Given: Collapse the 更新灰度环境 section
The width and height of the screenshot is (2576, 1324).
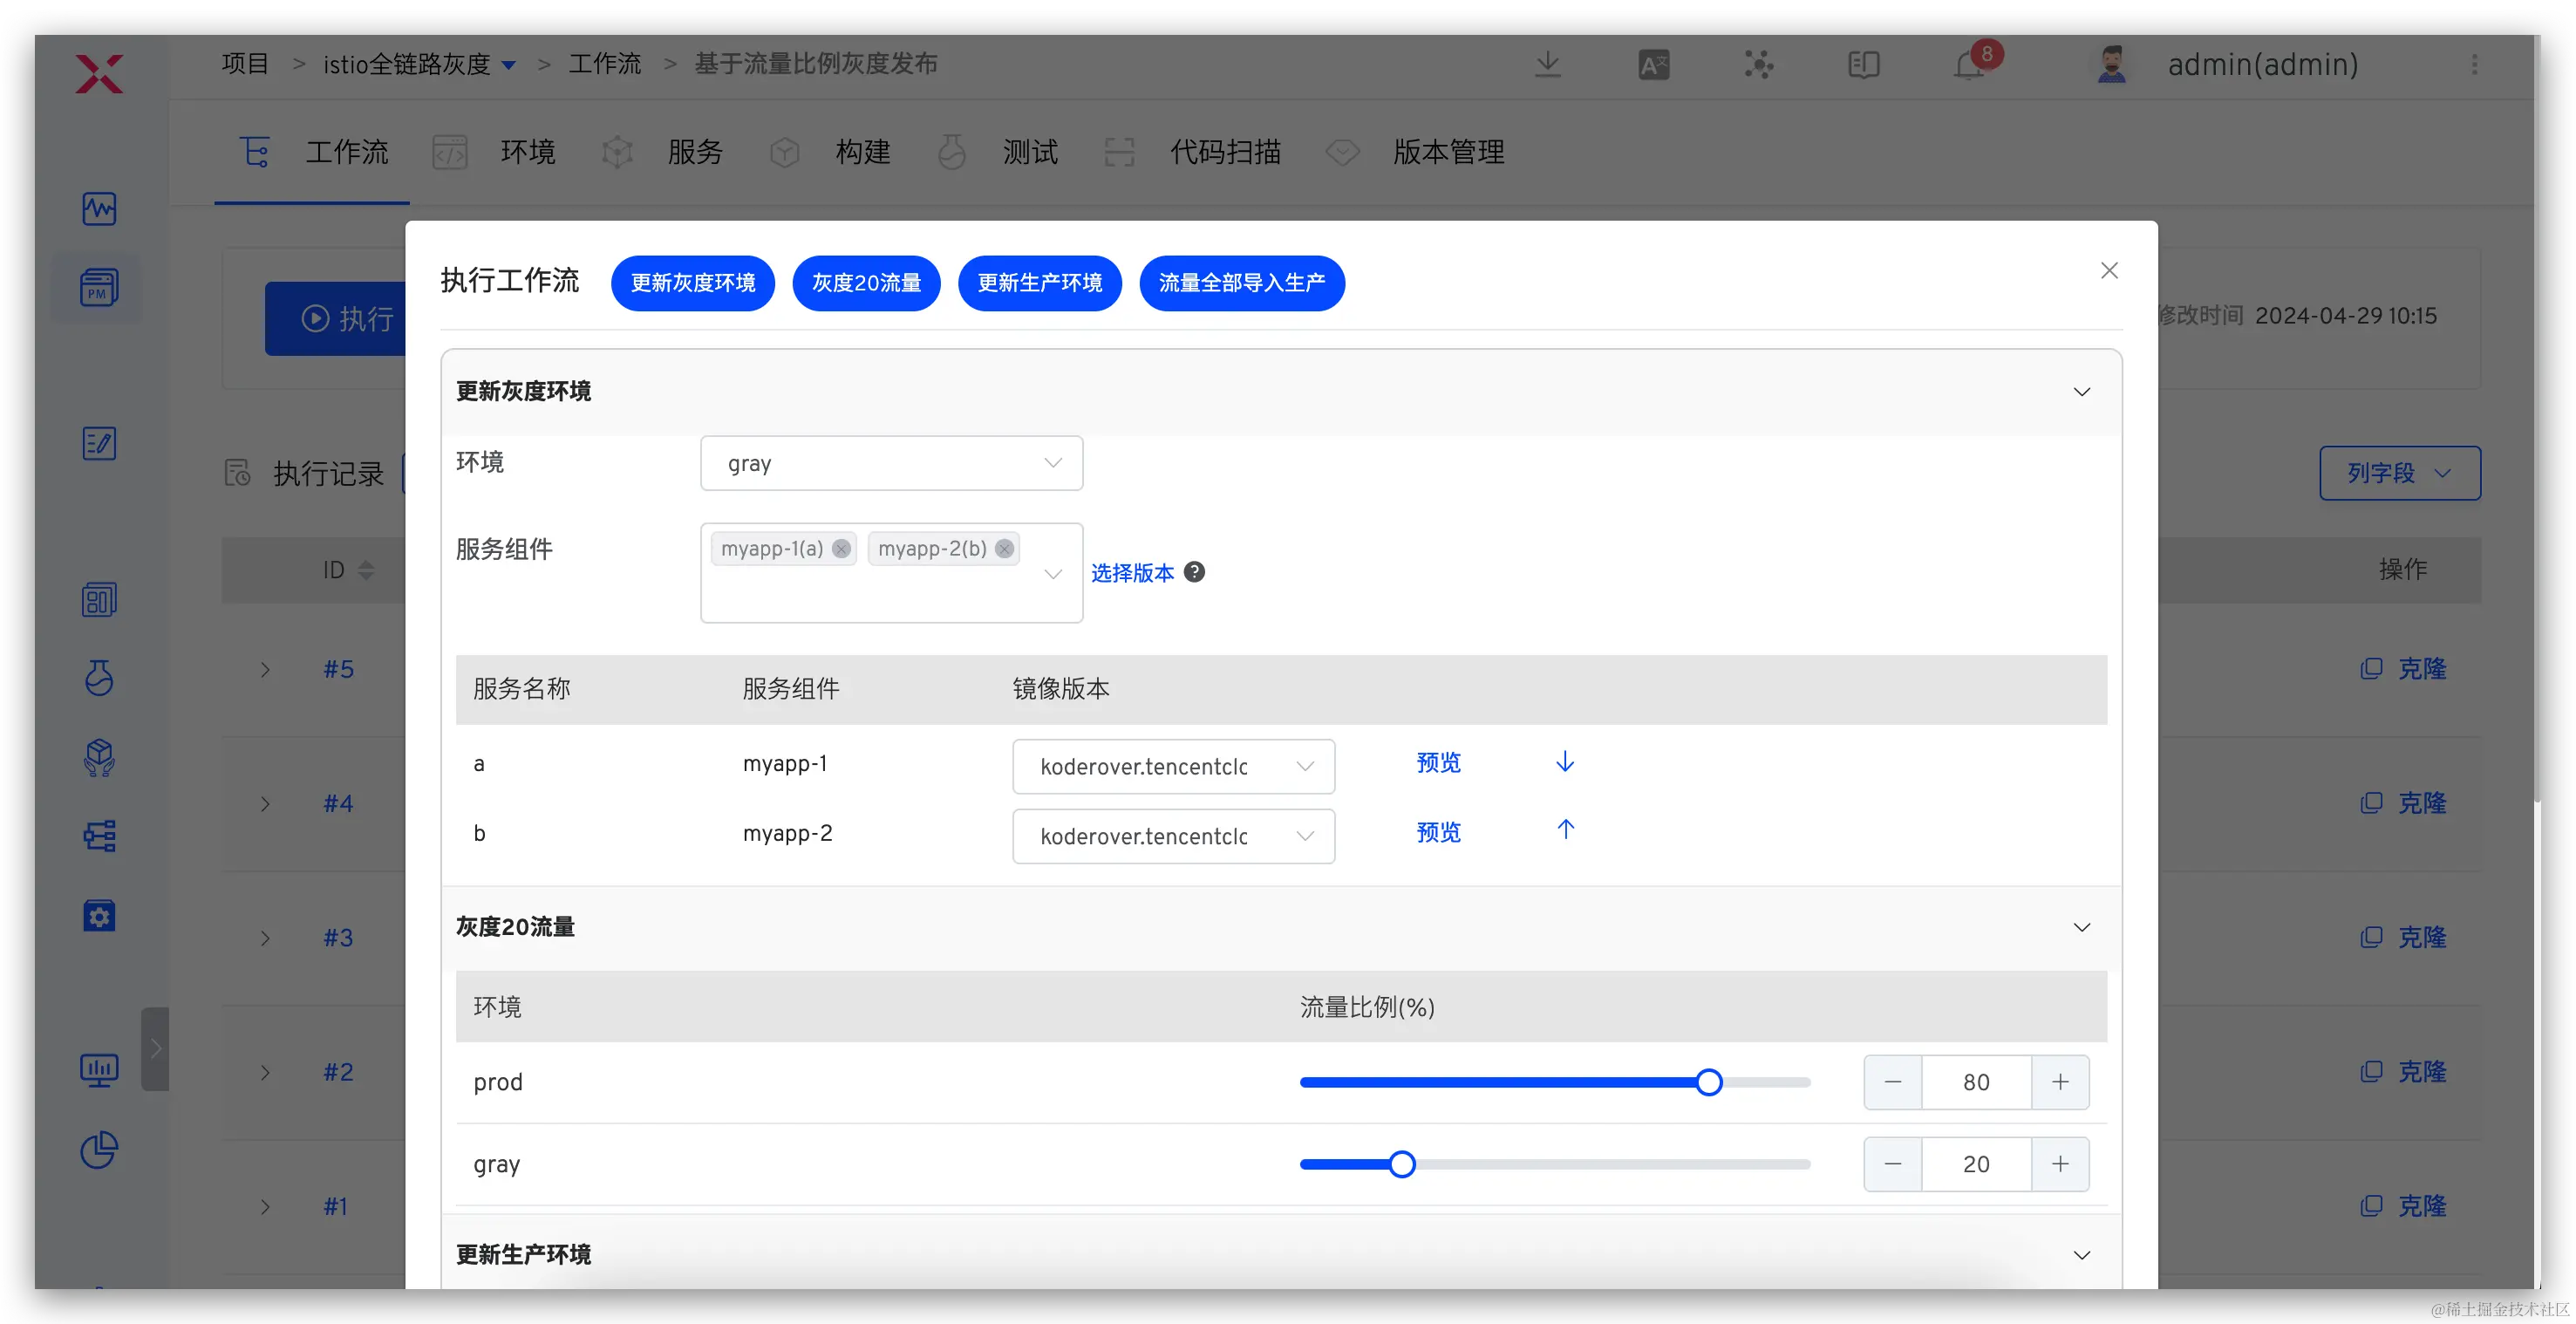Looking at the screenshot, I should click(2081, 392).
